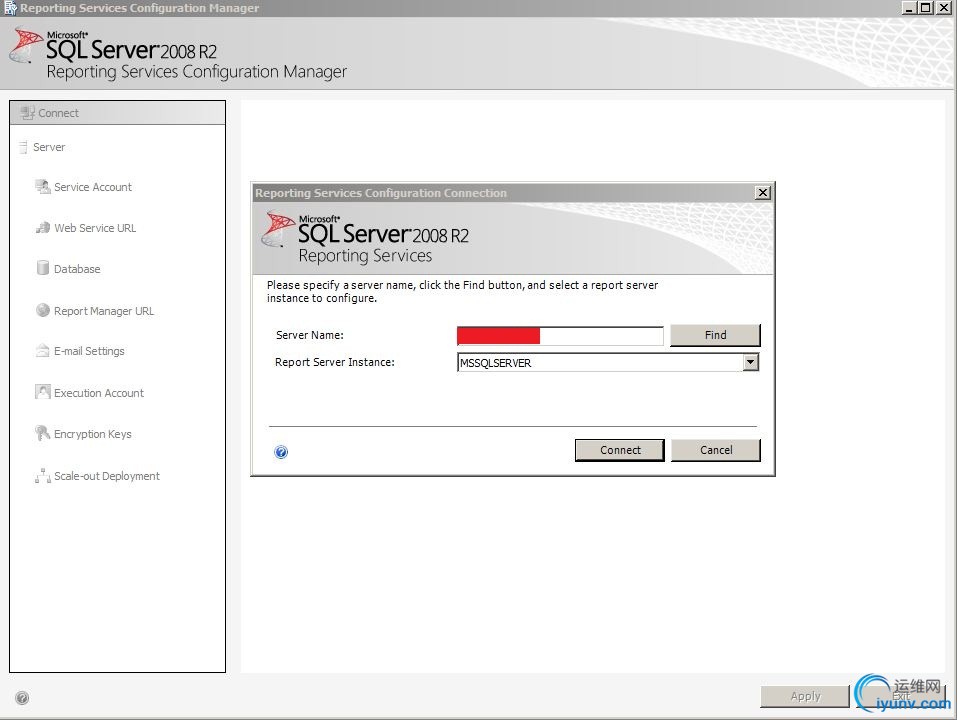This screenshot has height=720, width=957.
Task: Click the Server Name input field
Action: [560, 336]
